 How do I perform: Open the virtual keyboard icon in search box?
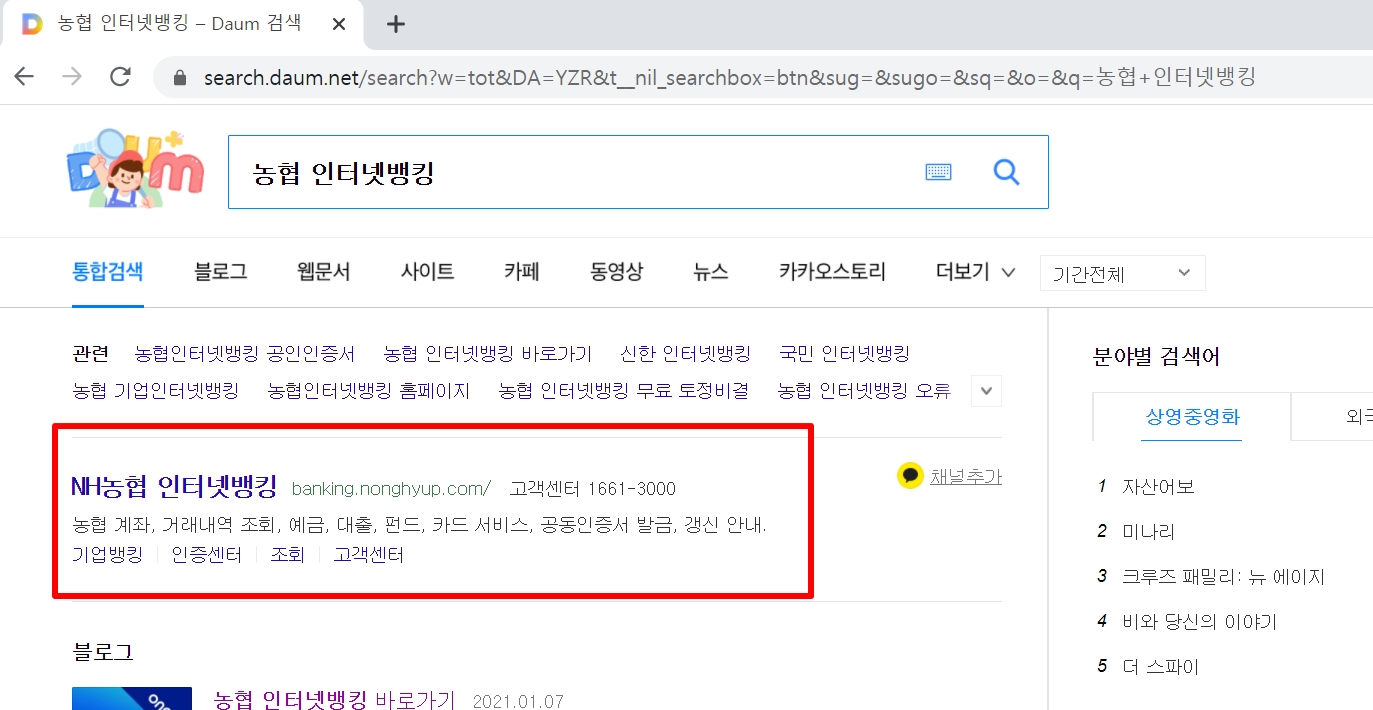[938, 172]
